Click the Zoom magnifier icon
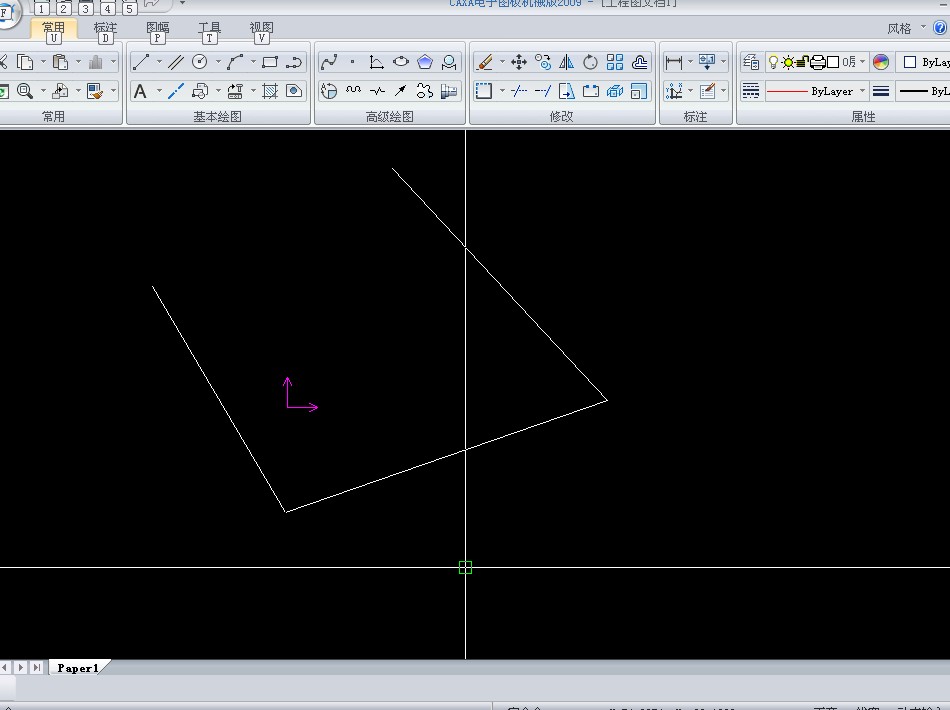The image size is (950, 710). (25, 91)
